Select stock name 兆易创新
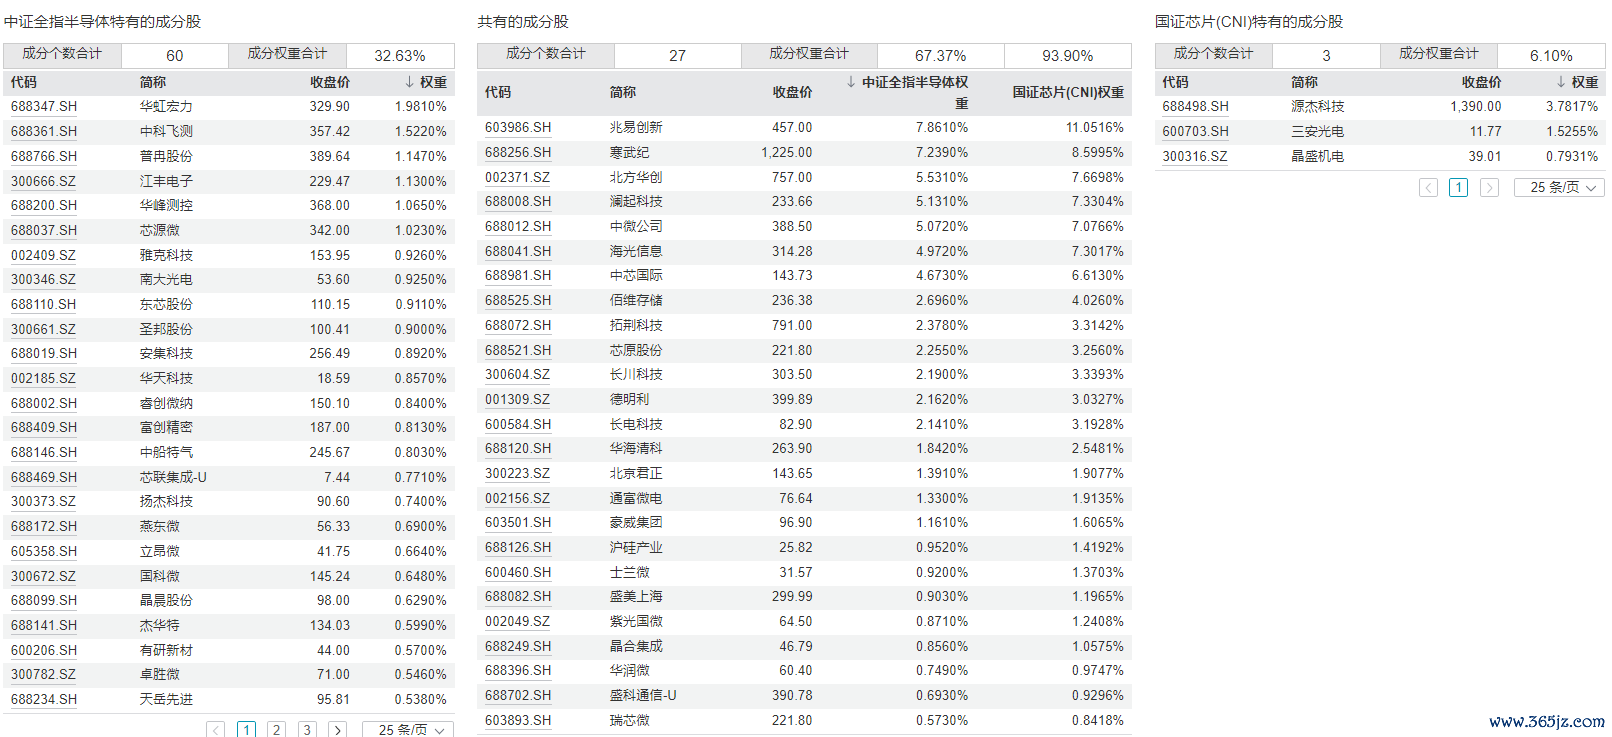 [636, 127]
